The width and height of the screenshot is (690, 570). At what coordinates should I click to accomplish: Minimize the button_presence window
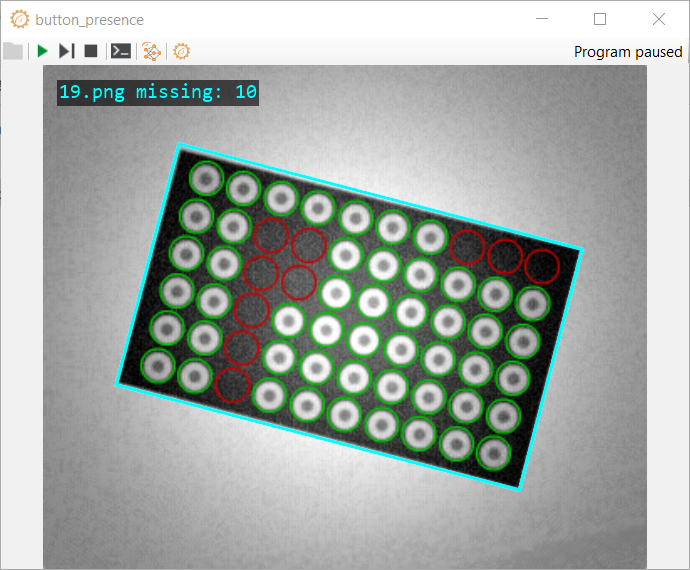pyautogui.click(x=542, y=19)
